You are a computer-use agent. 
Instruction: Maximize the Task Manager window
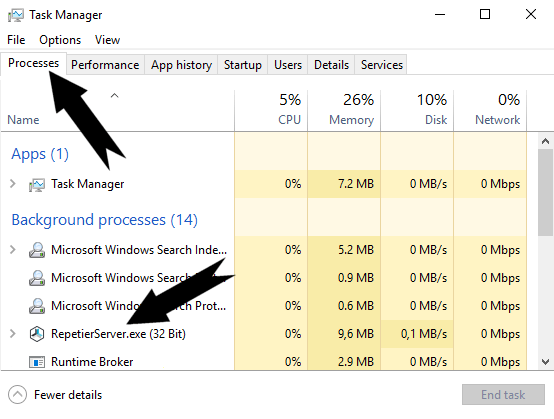485,14
